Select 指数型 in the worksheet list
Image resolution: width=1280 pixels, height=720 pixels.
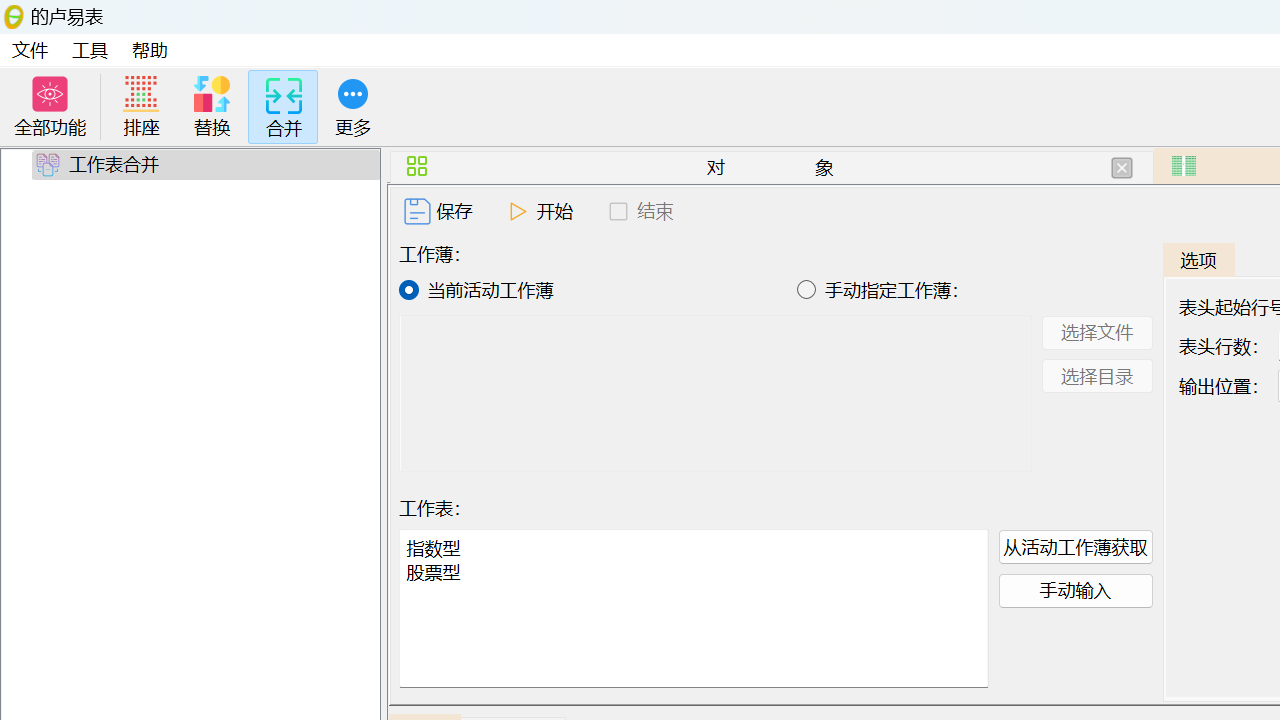pos(433,548)
